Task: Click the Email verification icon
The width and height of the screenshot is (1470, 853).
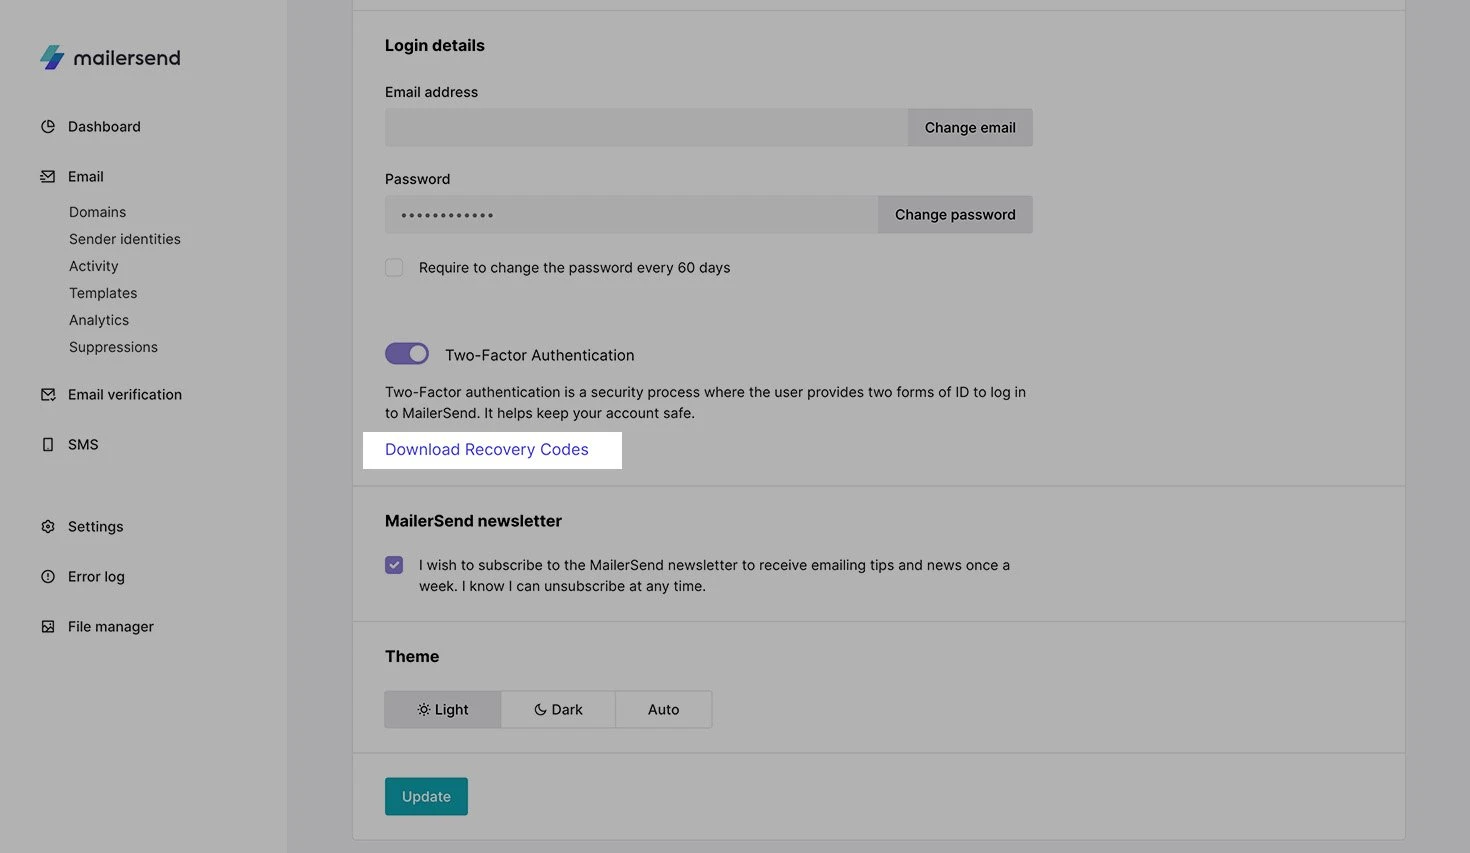Action: click(48, 395)
